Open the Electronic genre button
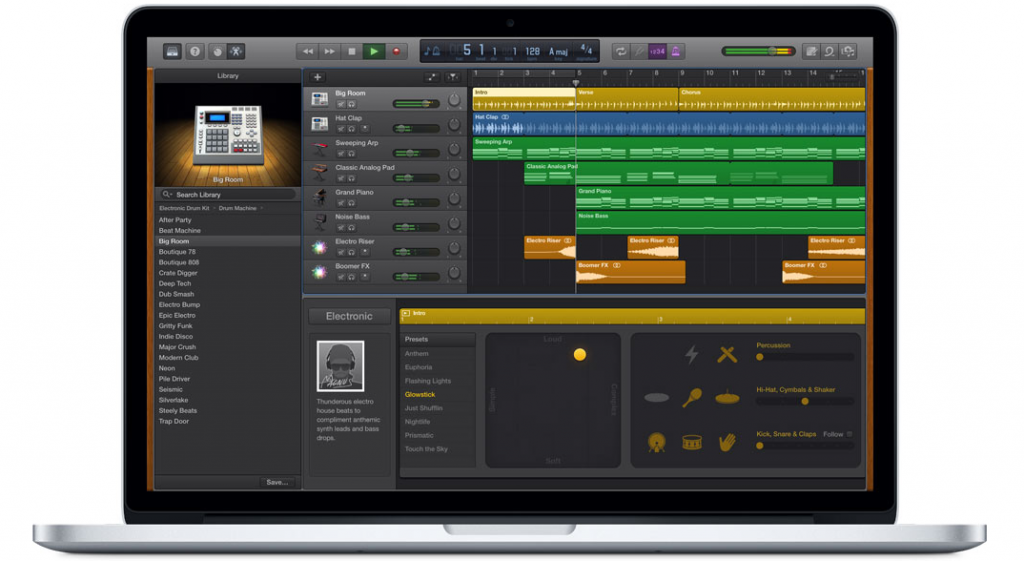Viewport: 1024px width, 561px height. click(x=349, y=316)
